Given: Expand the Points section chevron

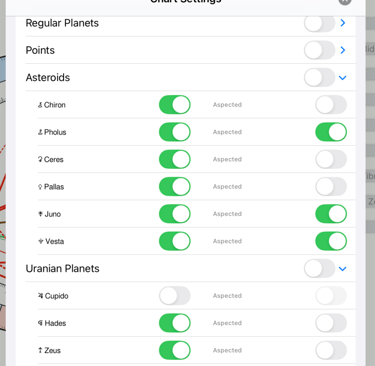Looking at the screenshot, I should (x=343, y=50).
